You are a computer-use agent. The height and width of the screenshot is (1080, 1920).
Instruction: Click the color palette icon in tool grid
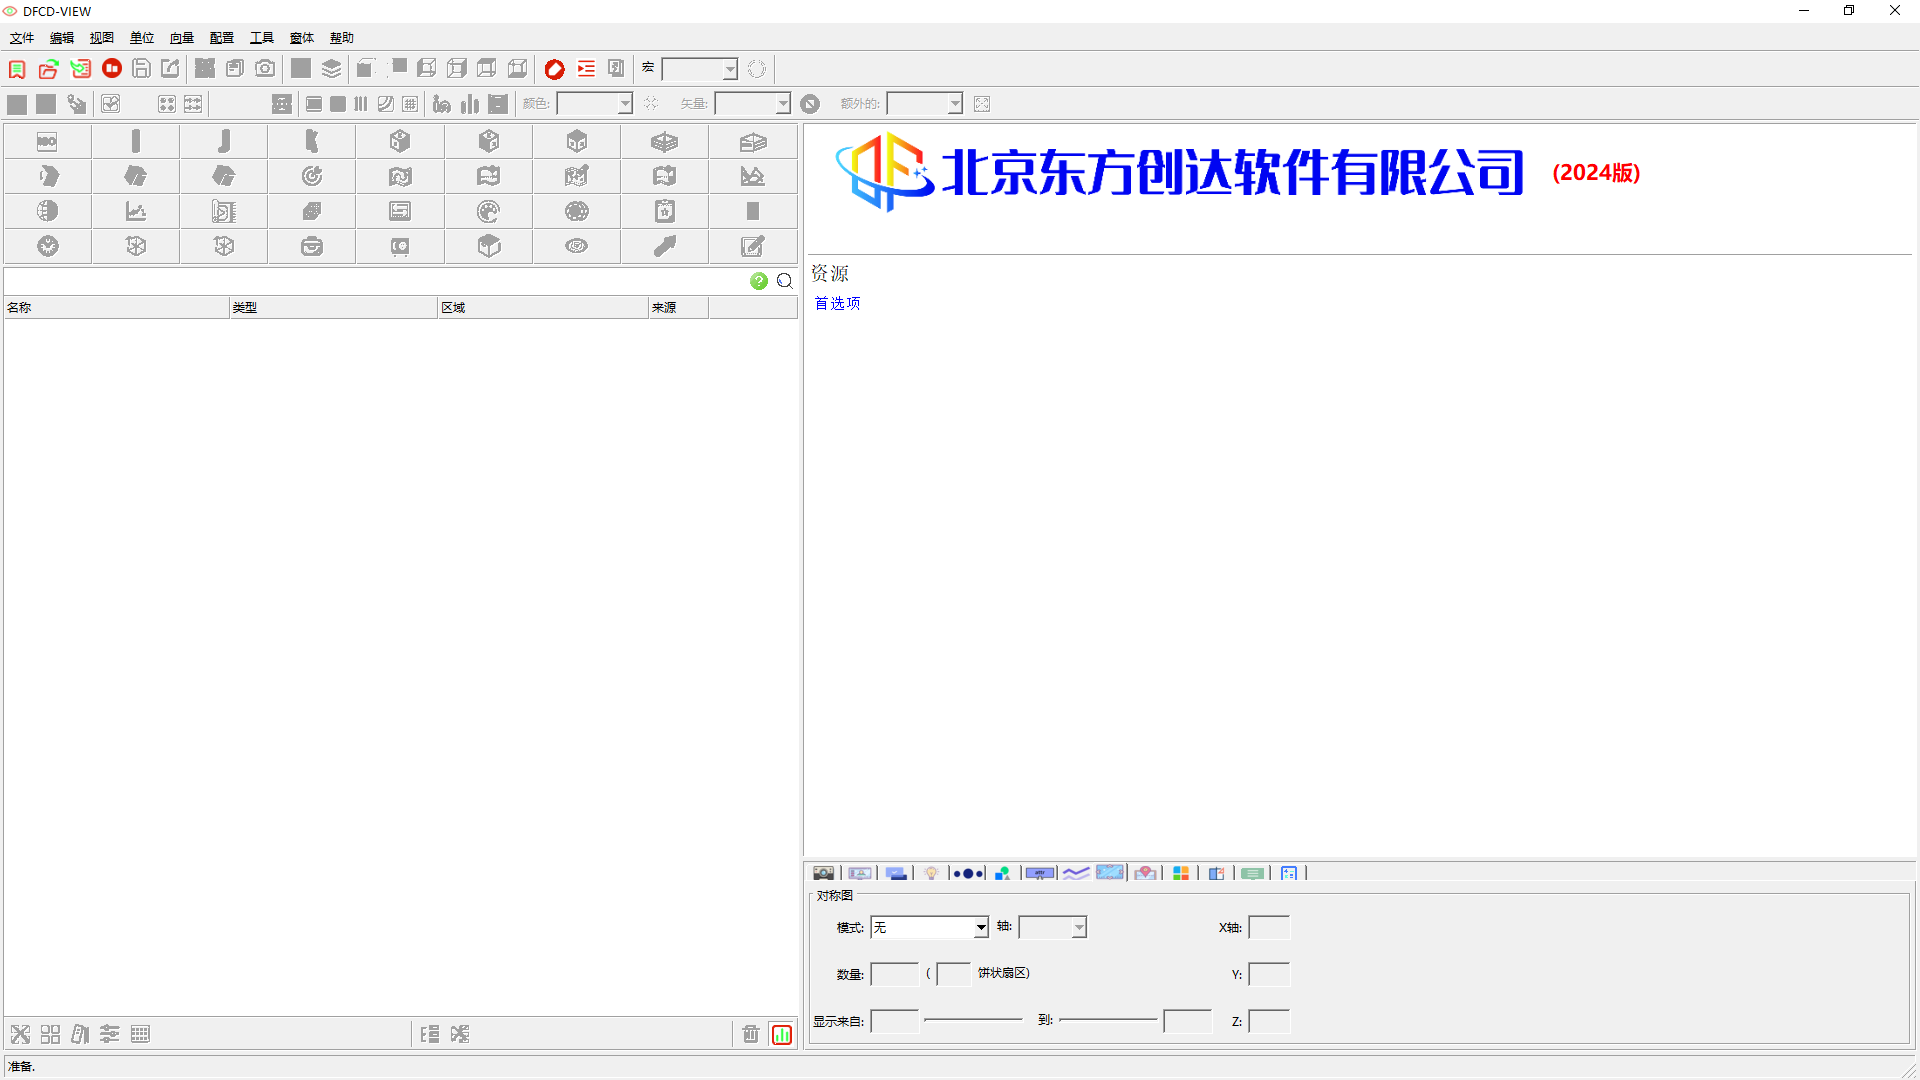pyautogui.click(x=489, y=211)
